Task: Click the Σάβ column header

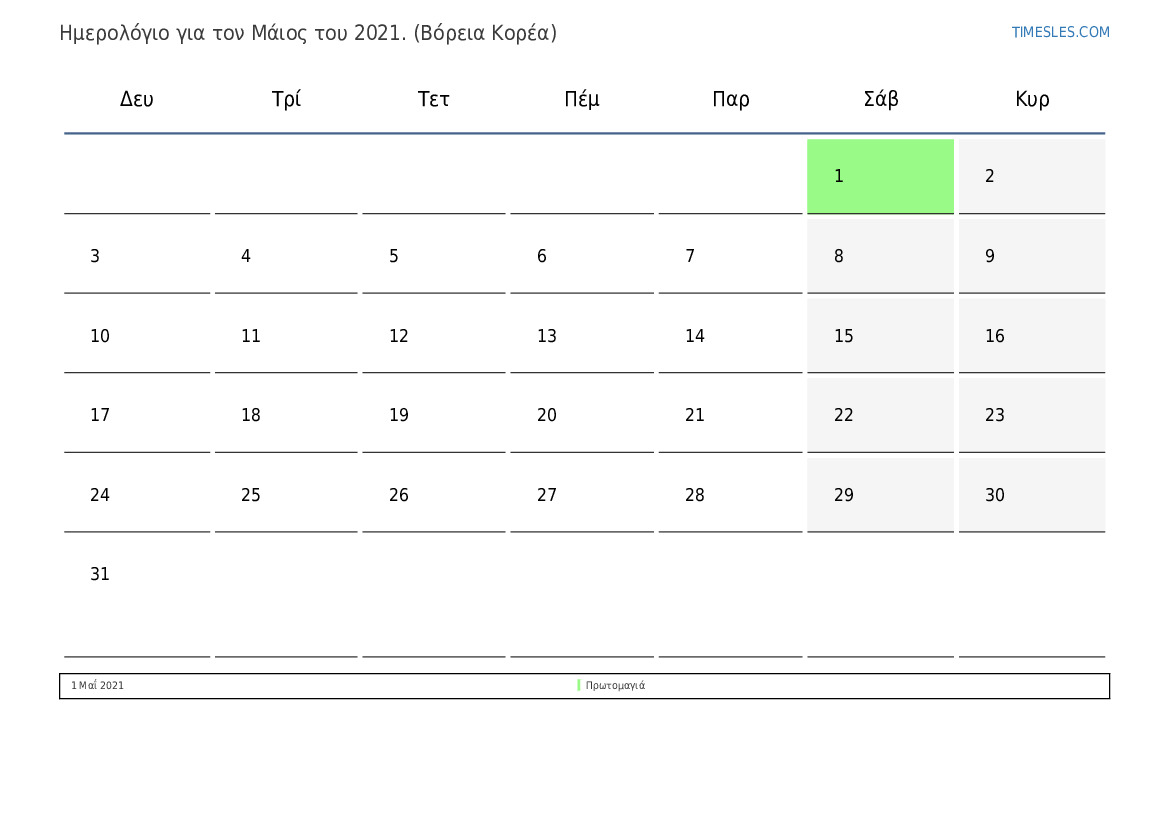Action: (880, 99)
